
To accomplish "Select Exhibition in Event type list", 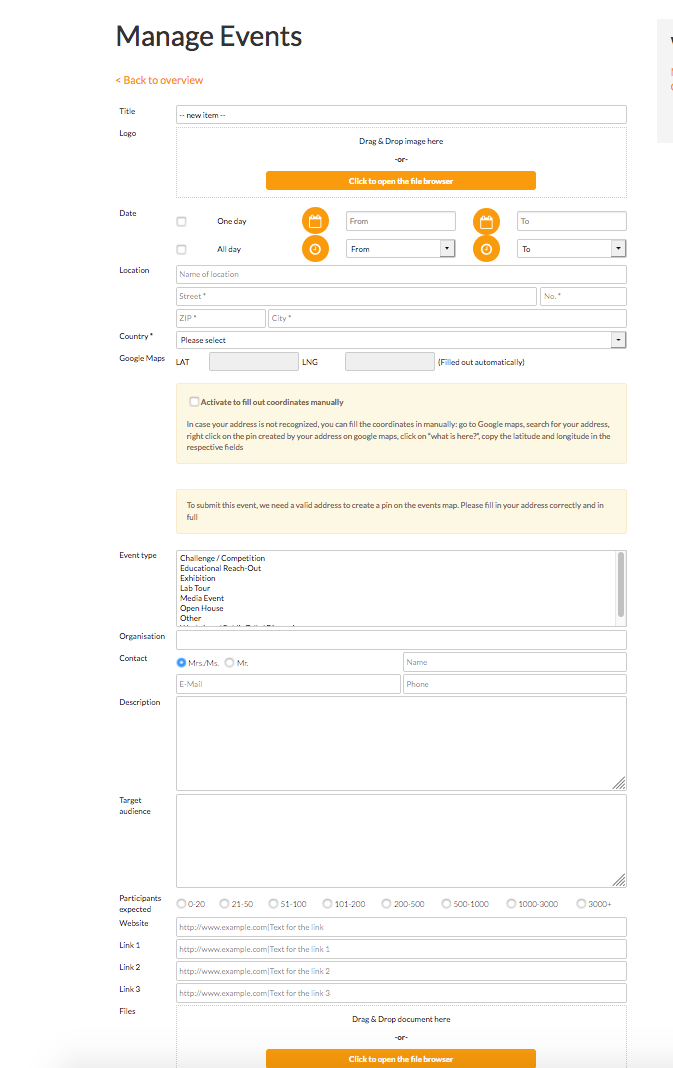I will pos(198,578).
